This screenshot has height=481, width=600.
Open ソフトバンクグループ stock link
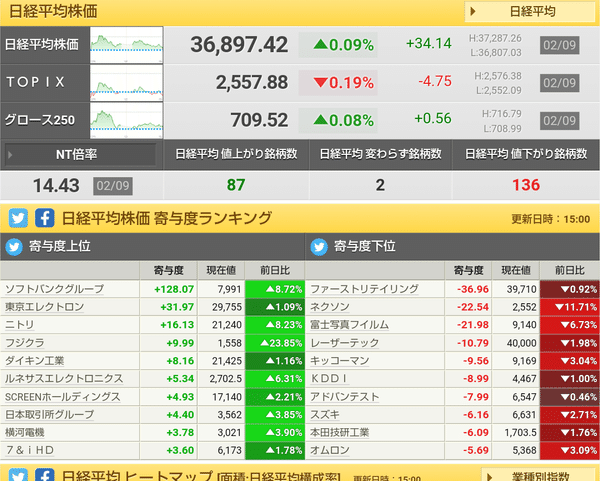(54, 289)
